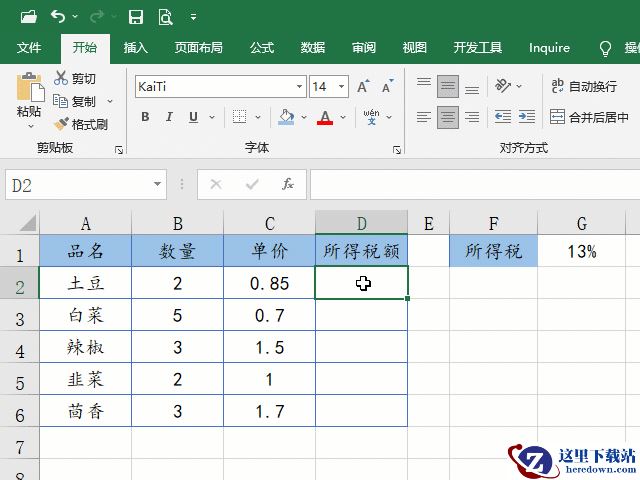Switch to the 审阅 tab
The height and width of the screenshot is (480, 640).
(x=364, y=48)
